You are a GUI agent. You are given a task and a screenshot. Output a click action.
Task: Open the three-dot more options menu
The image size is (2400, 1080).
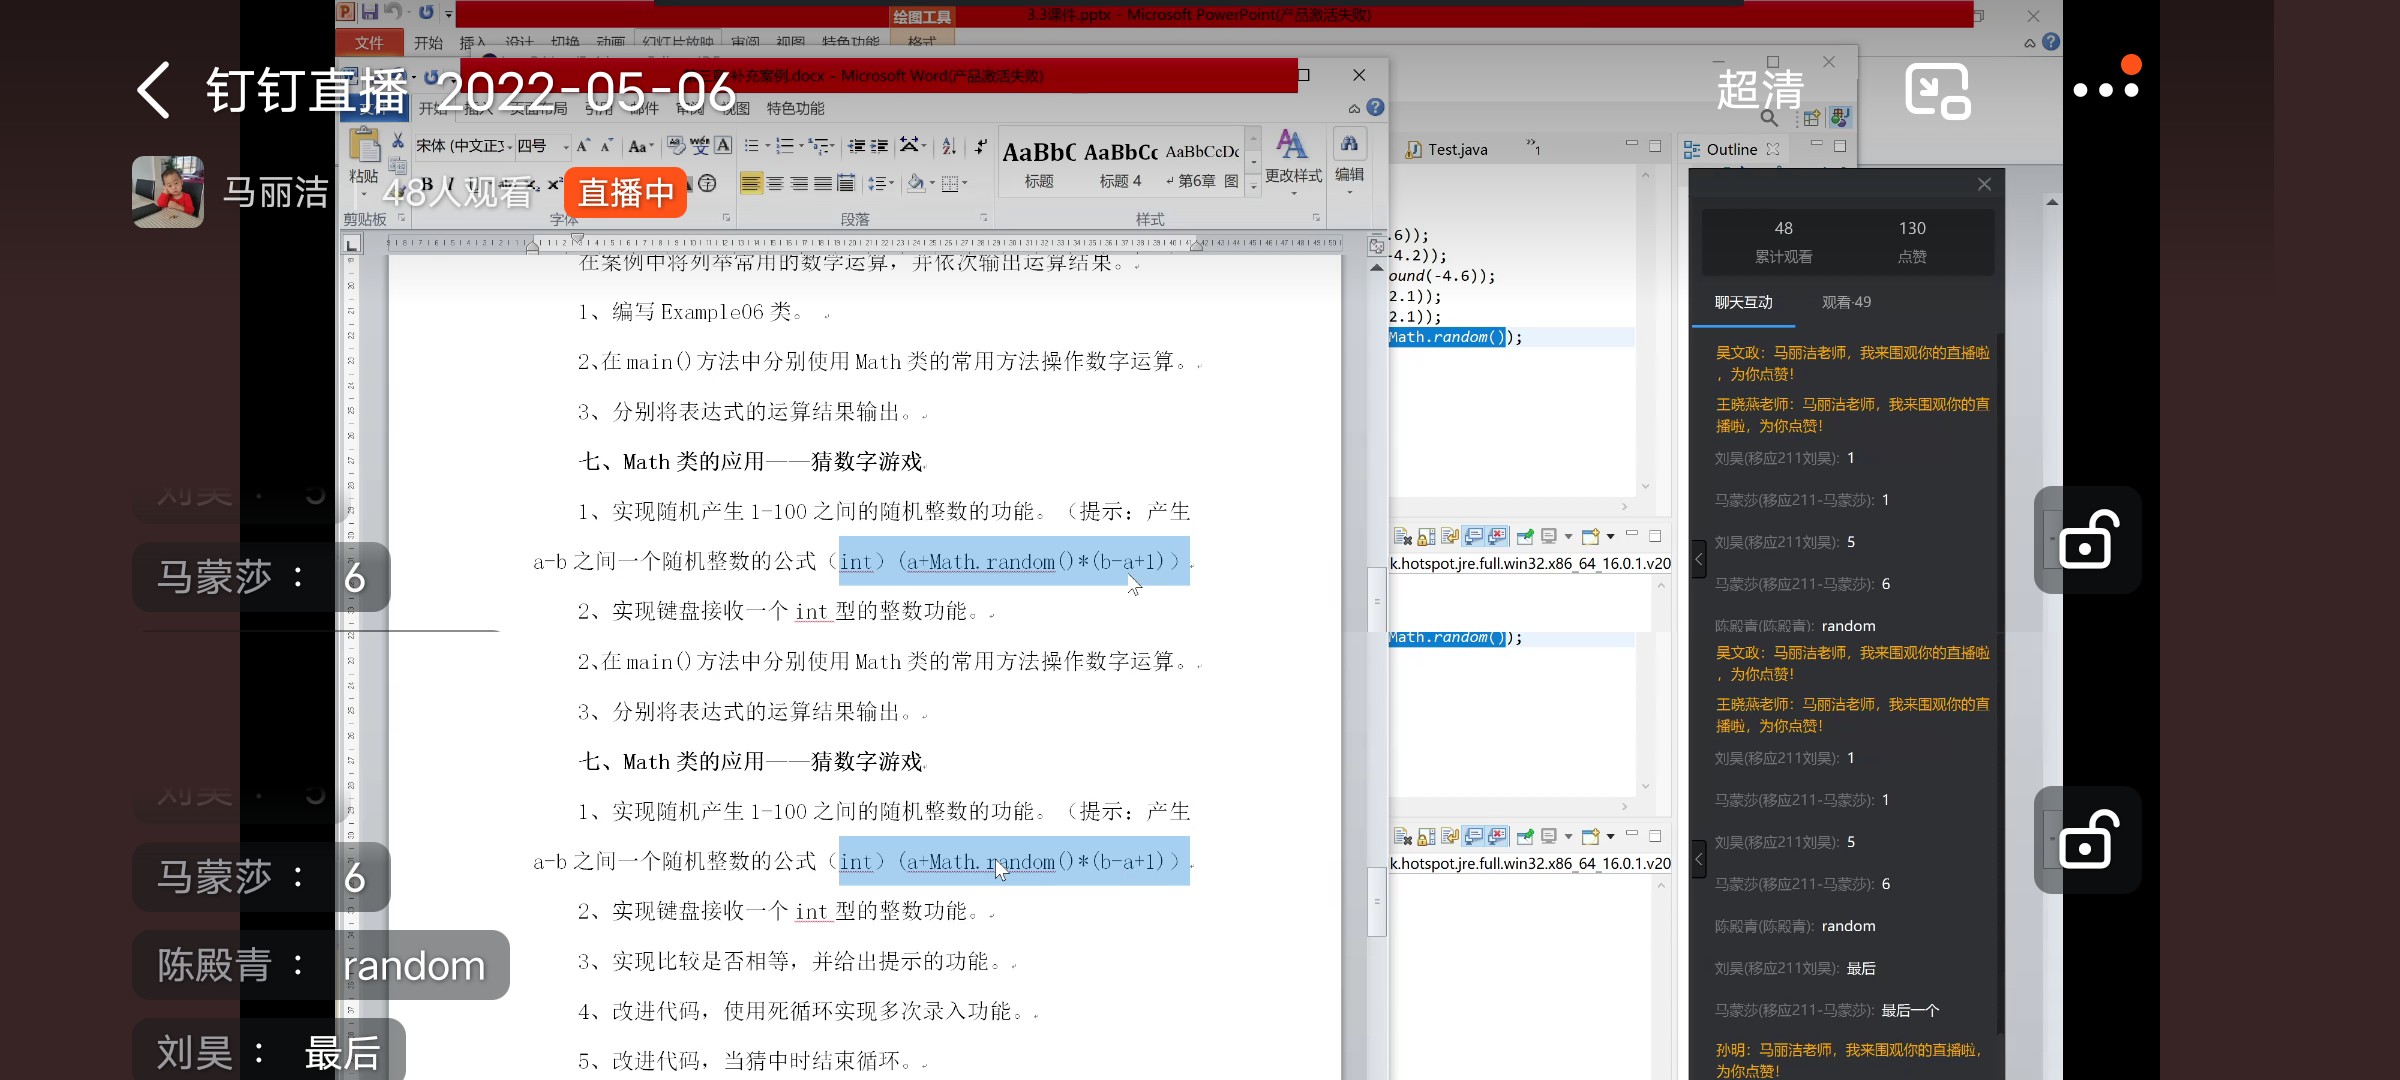tap(2104, 90)
